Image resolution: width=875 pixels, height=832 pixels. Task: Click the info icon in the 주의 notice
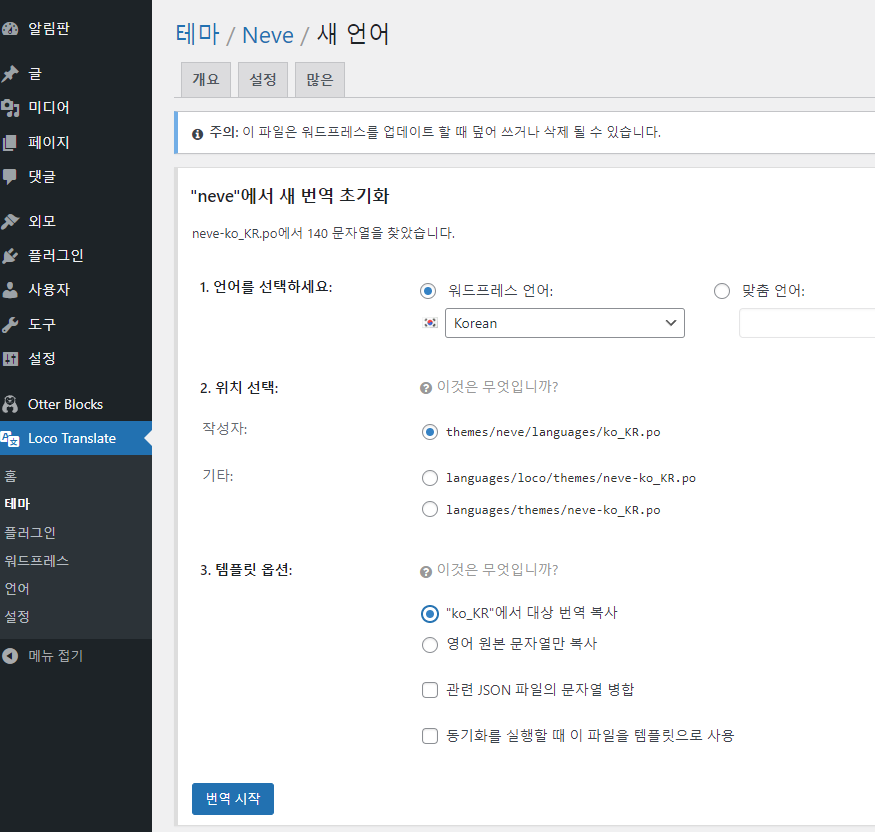tap(198, 134)
